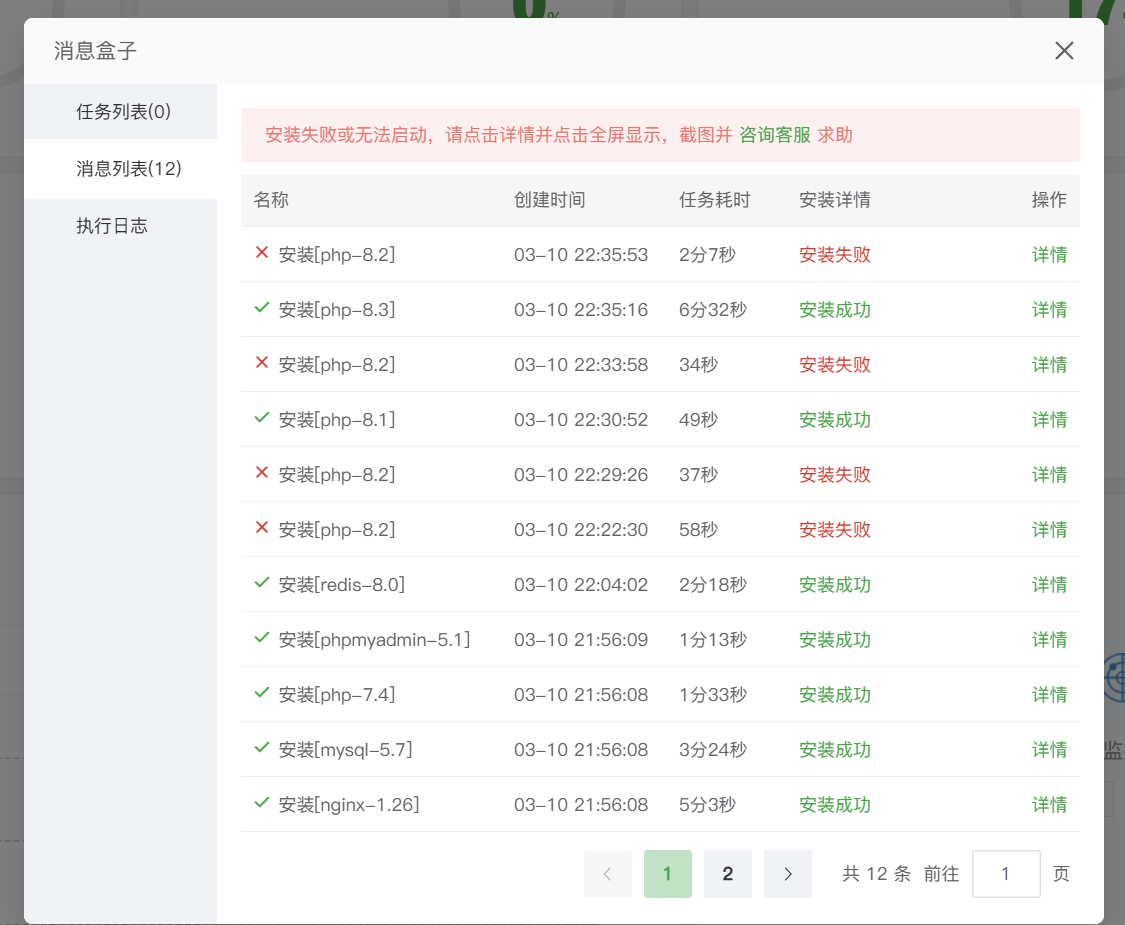Go to pagination page 2
The width and height of the screenshot is (1125, 925).
click(x=728, y=873)
